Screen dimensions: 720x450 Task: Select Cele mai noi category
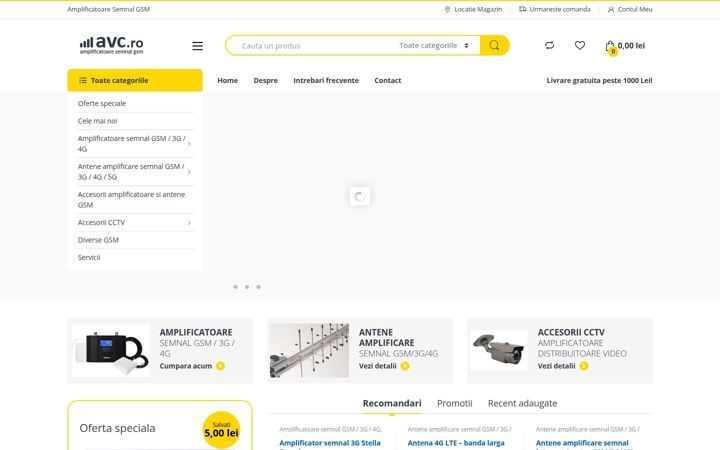coord(97,121)
